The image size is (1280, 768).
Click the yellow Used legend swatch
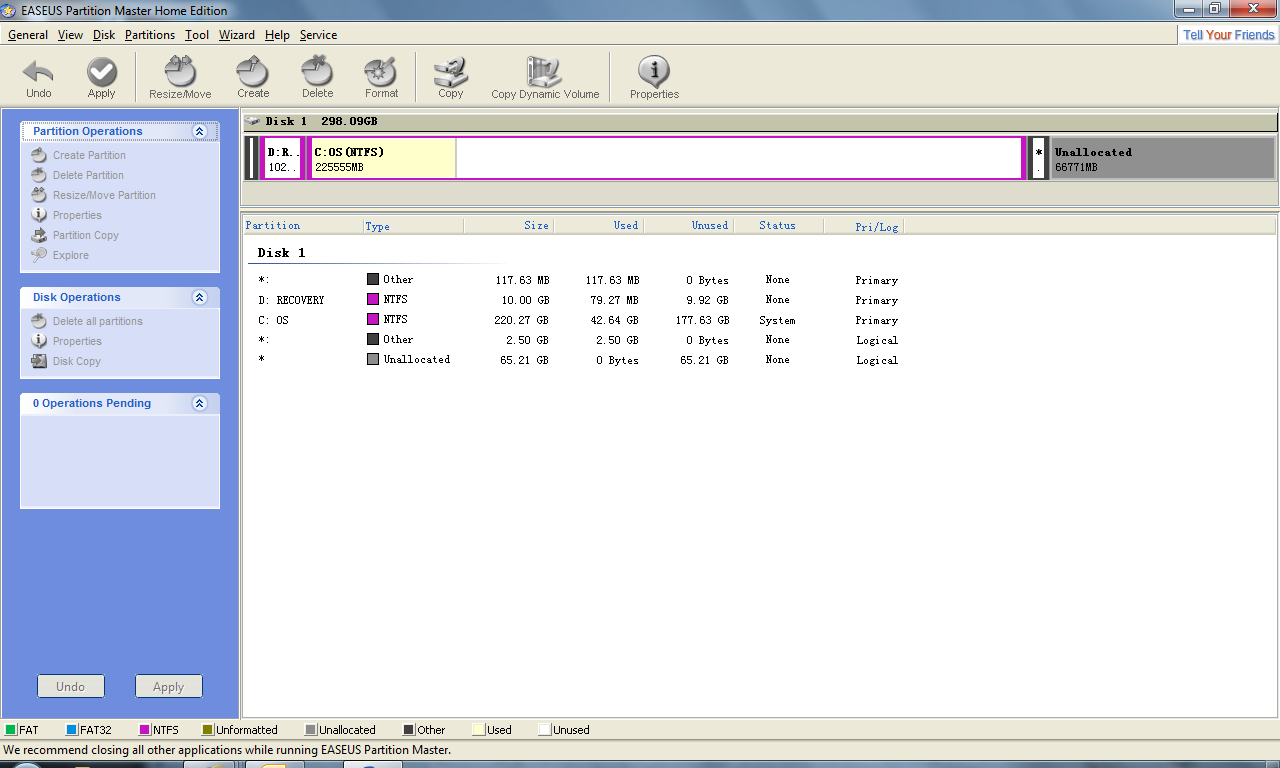pos(479,730)
